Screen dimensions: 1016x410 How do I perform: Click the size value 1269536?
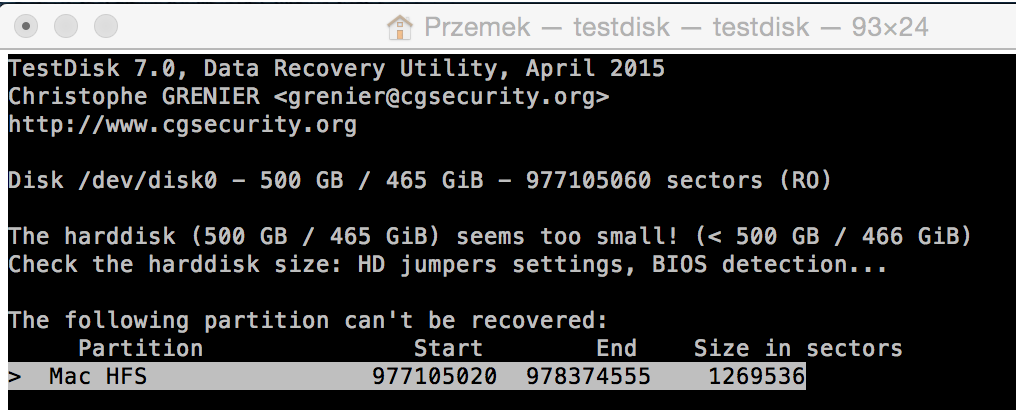pos(756,376)
